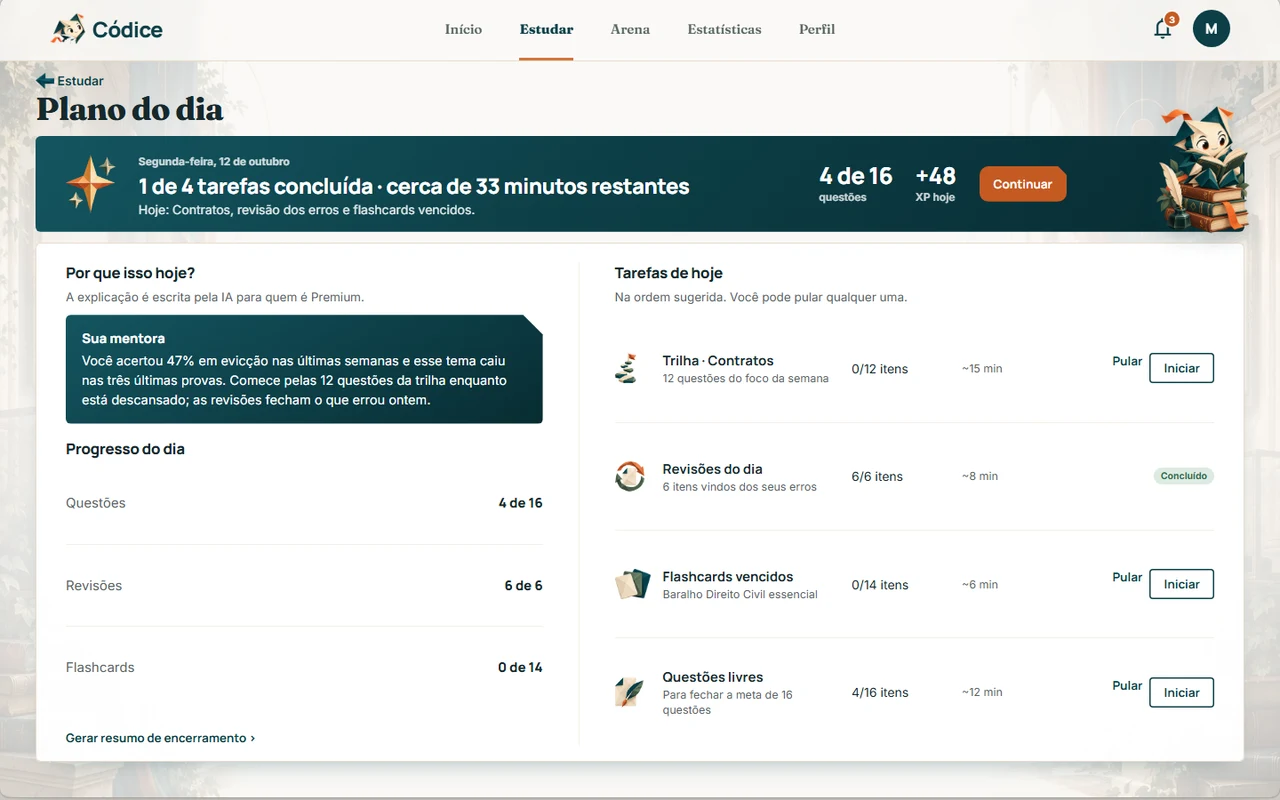Skip the Trilha Contratos task via Pular

coord(1127,361)
